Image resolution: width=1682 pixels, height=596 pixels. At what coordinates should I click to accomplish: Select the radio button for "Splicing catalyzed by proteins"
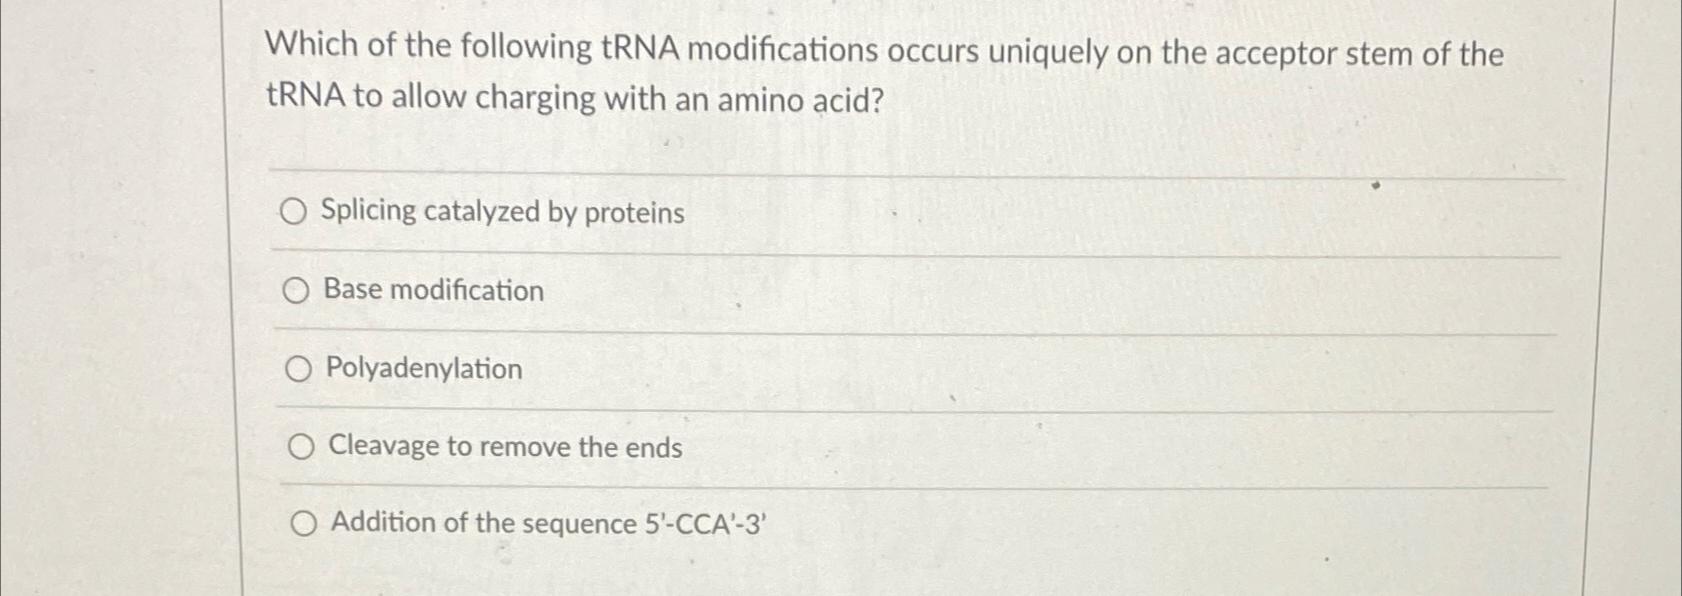295,212
